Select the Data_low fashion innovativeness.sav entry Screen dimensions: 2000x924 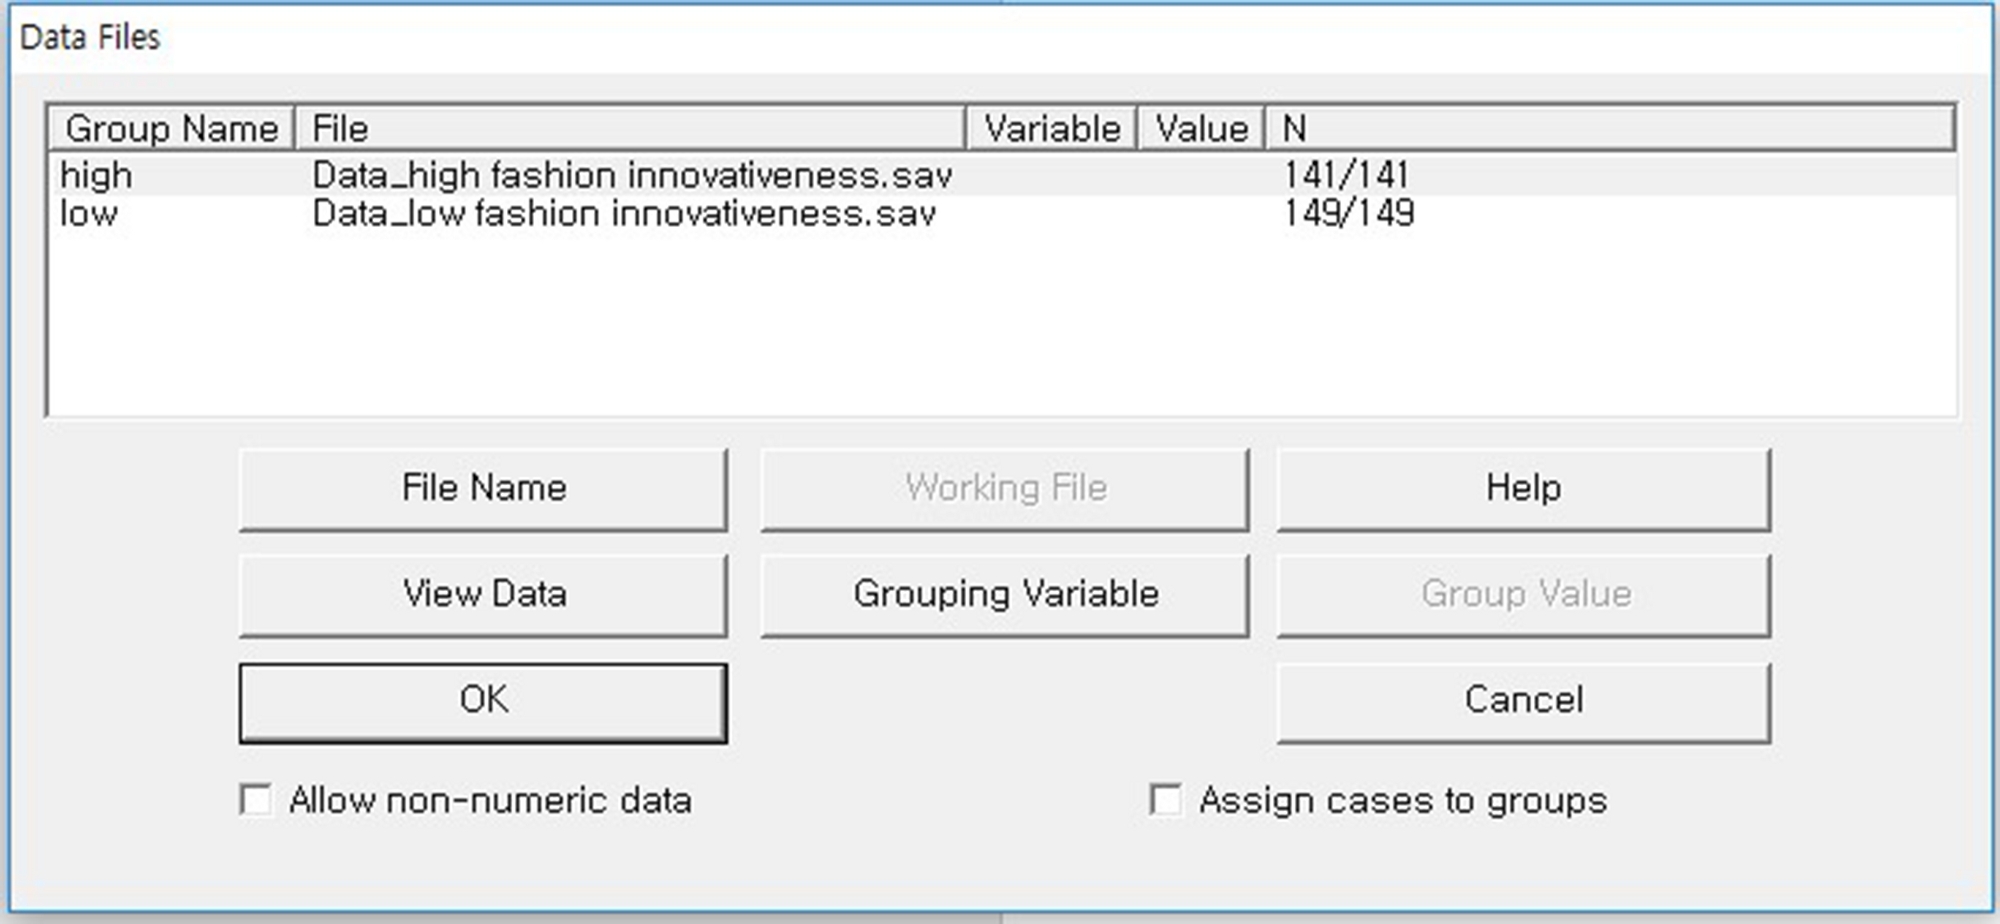click(624, 214)
